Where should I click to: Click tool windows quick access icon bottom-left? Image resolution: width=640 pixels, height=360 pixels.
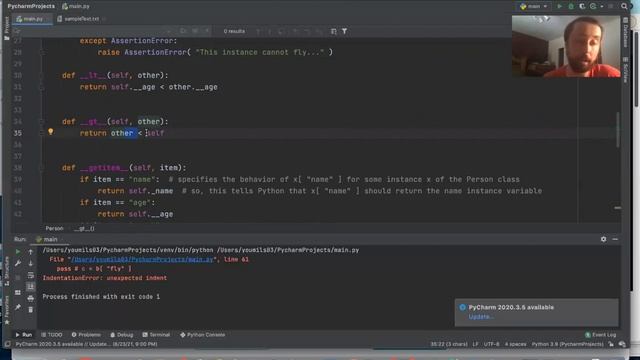(x=7, y=344)
